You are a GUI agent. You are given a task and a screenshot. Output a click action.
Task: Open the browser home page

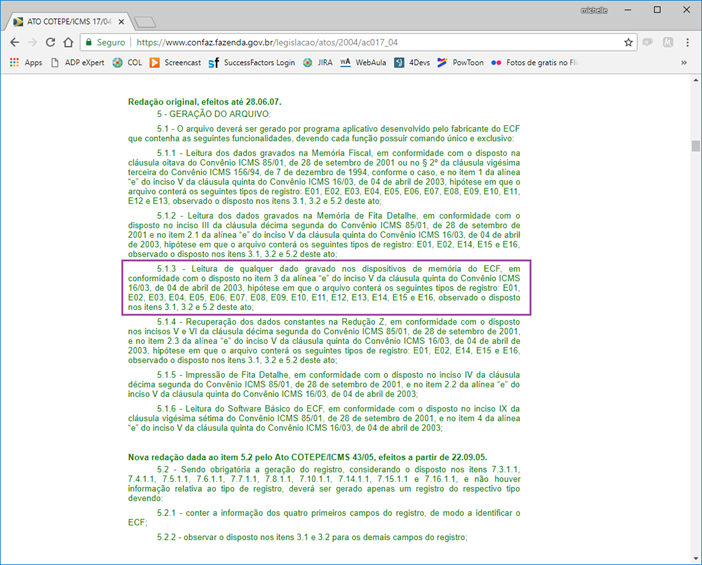[x=68, y=42]
